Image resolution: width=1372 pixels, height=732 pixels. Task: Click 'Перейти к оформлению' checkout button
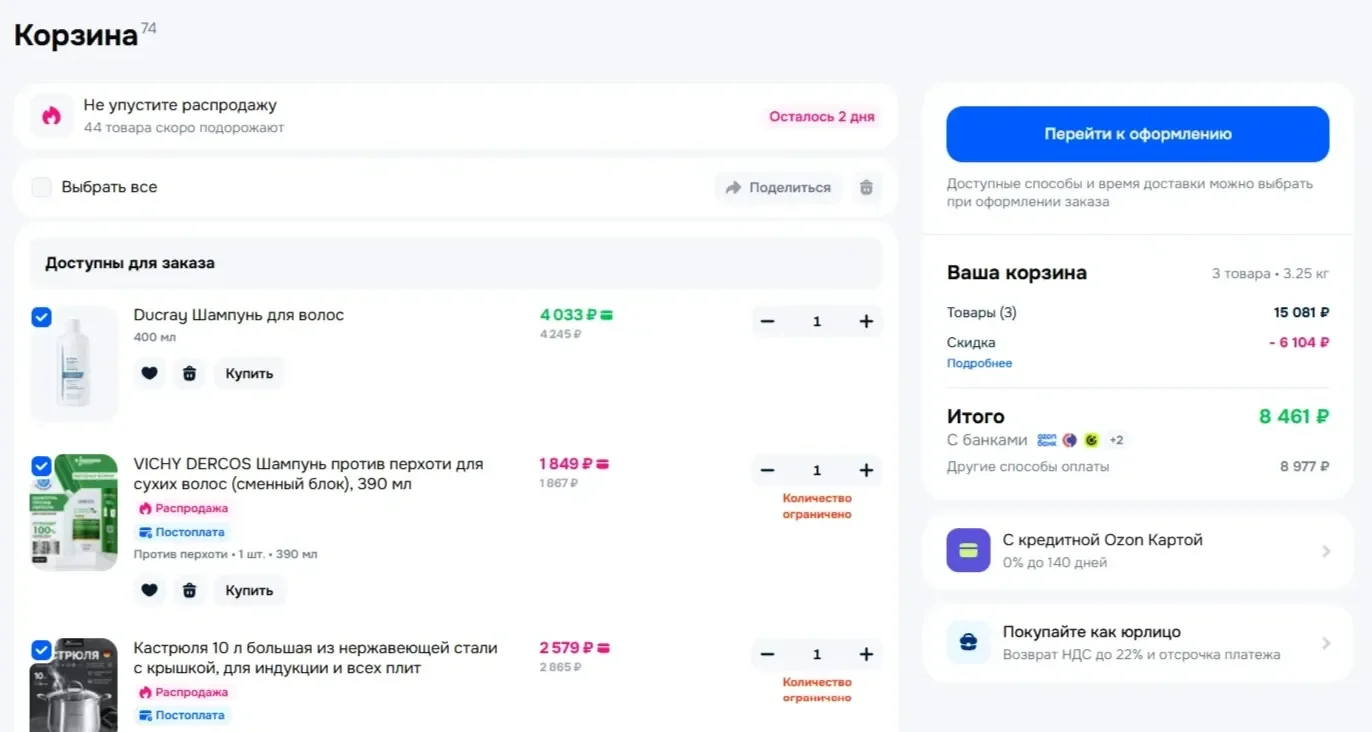click(x=1138, y=134)
